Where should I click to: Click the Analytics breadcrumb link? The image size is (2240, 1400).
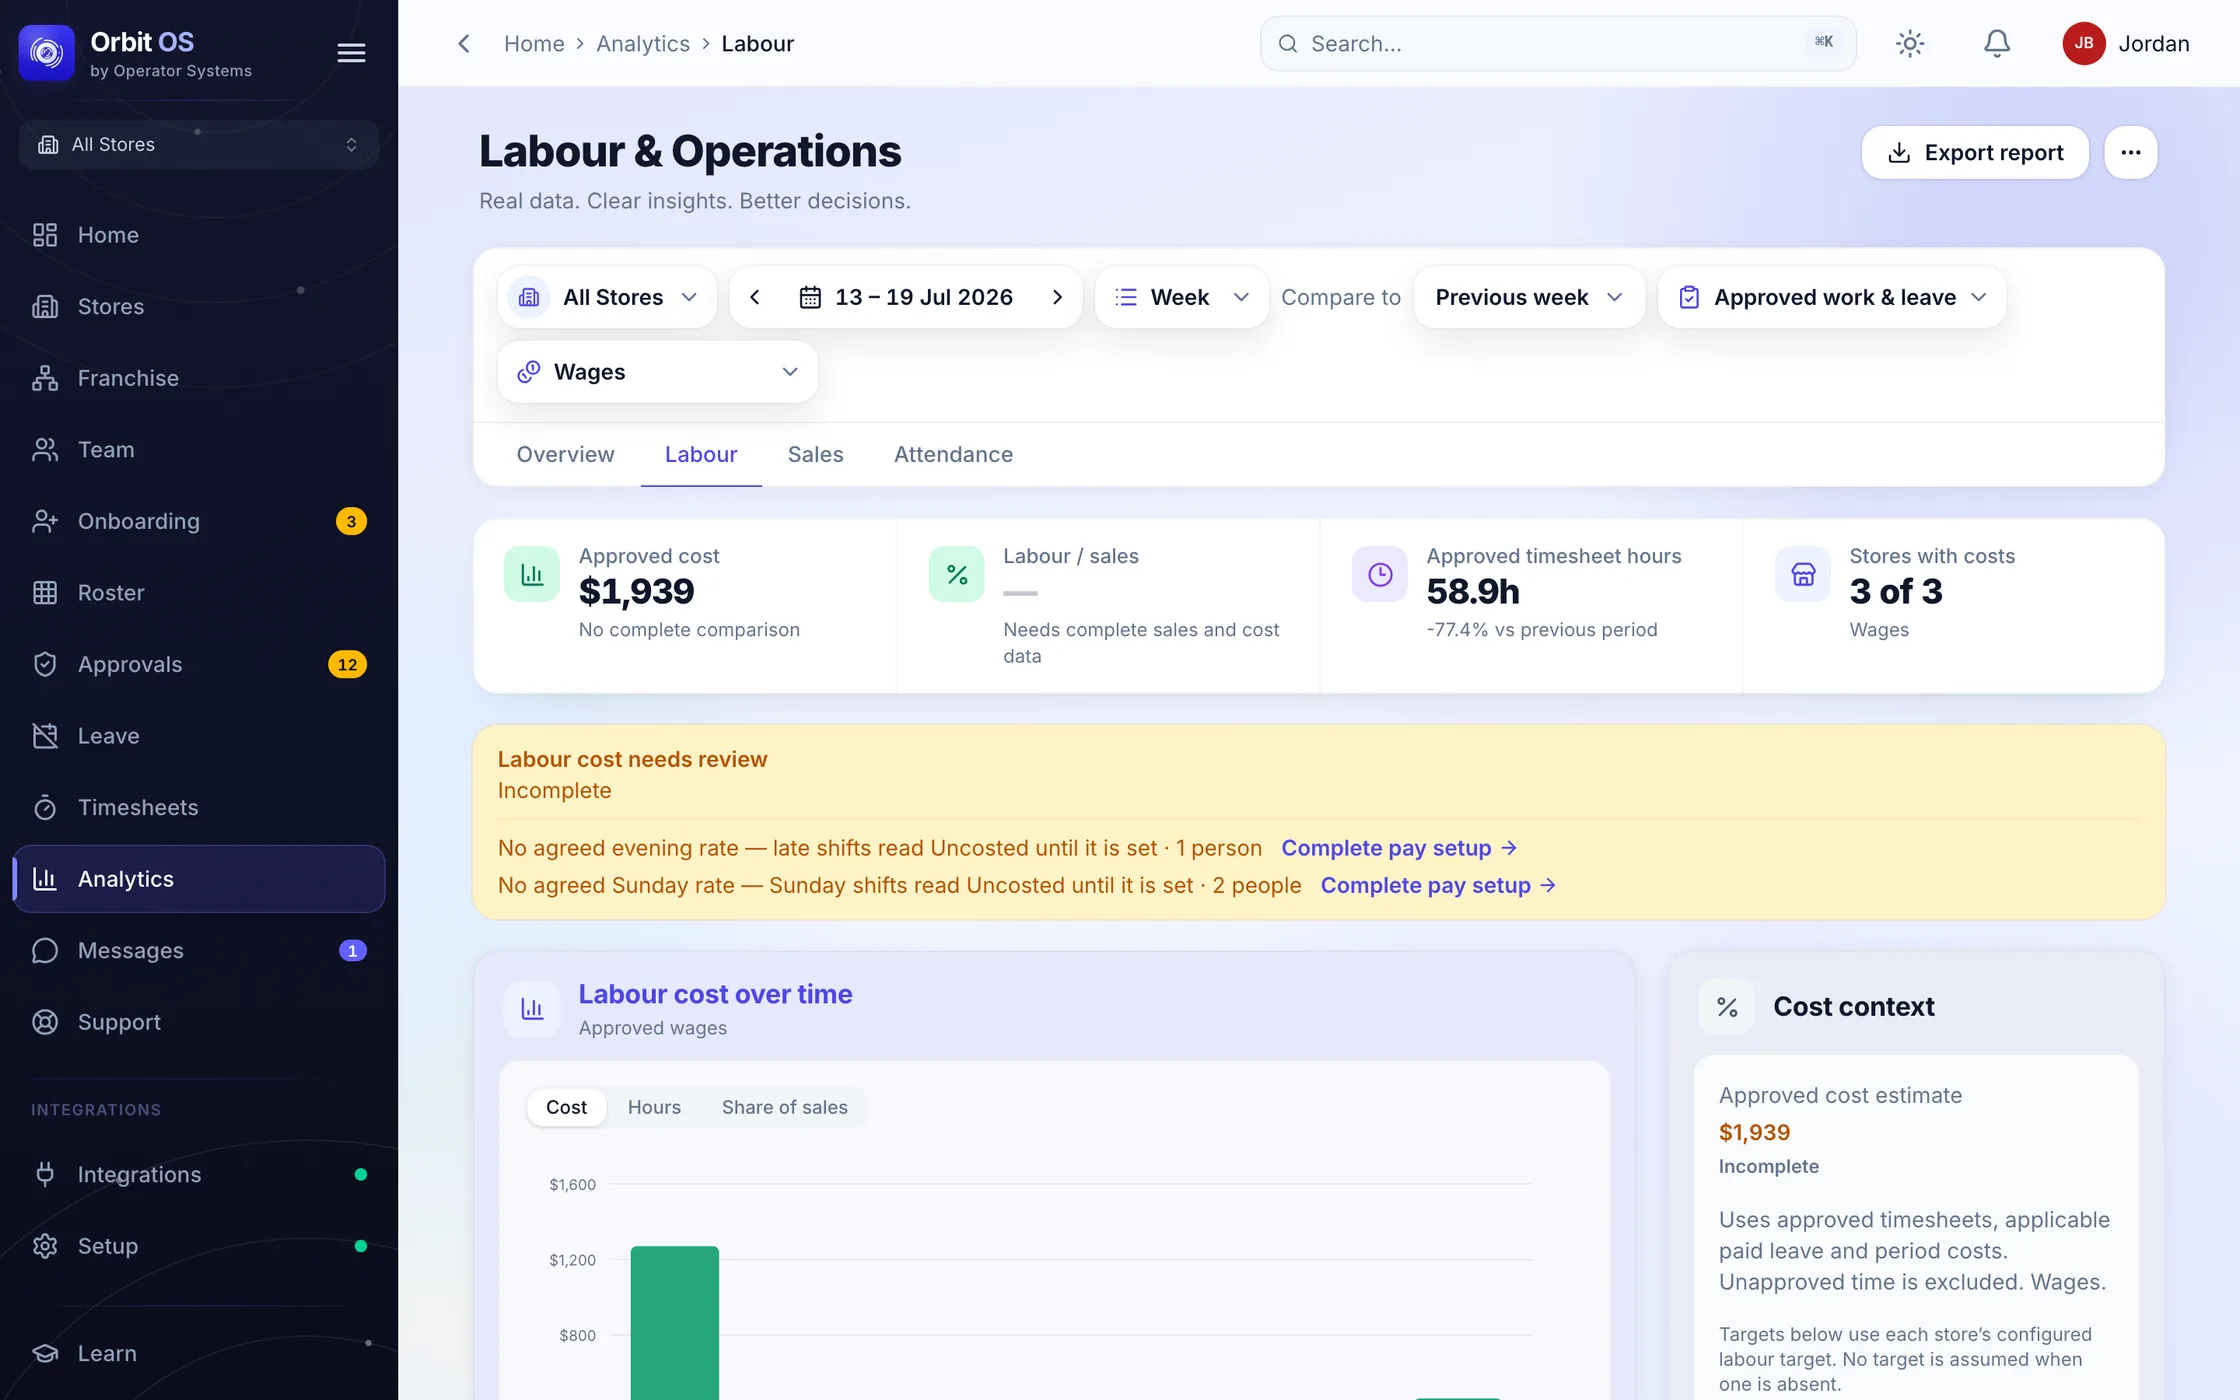coord(643,44)
